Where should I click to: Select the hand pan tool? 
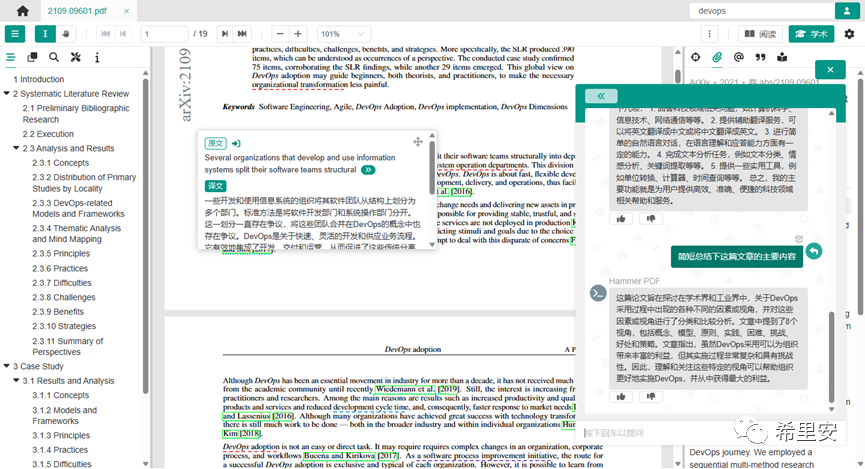(66, 34)
